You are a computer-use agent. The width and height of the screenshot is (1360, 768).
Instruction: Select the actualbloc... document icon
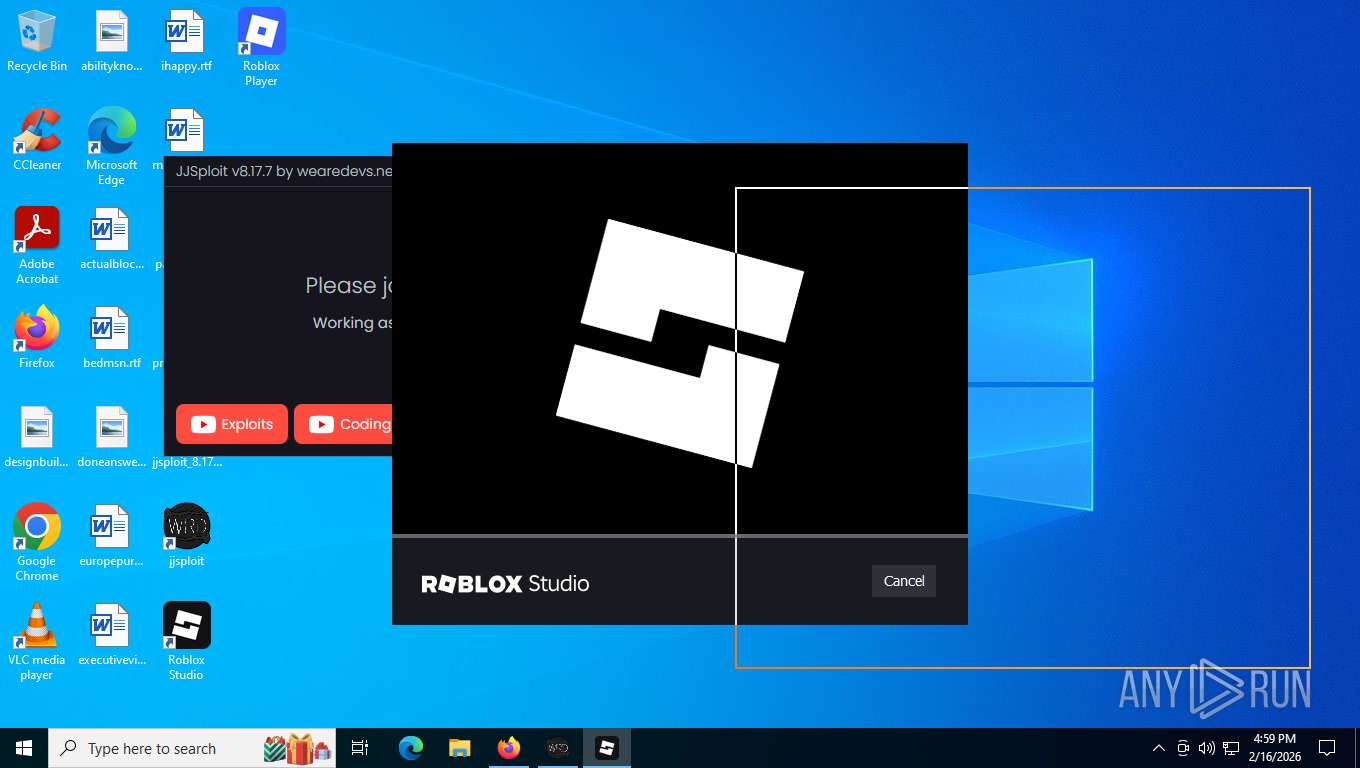(111, 239)
